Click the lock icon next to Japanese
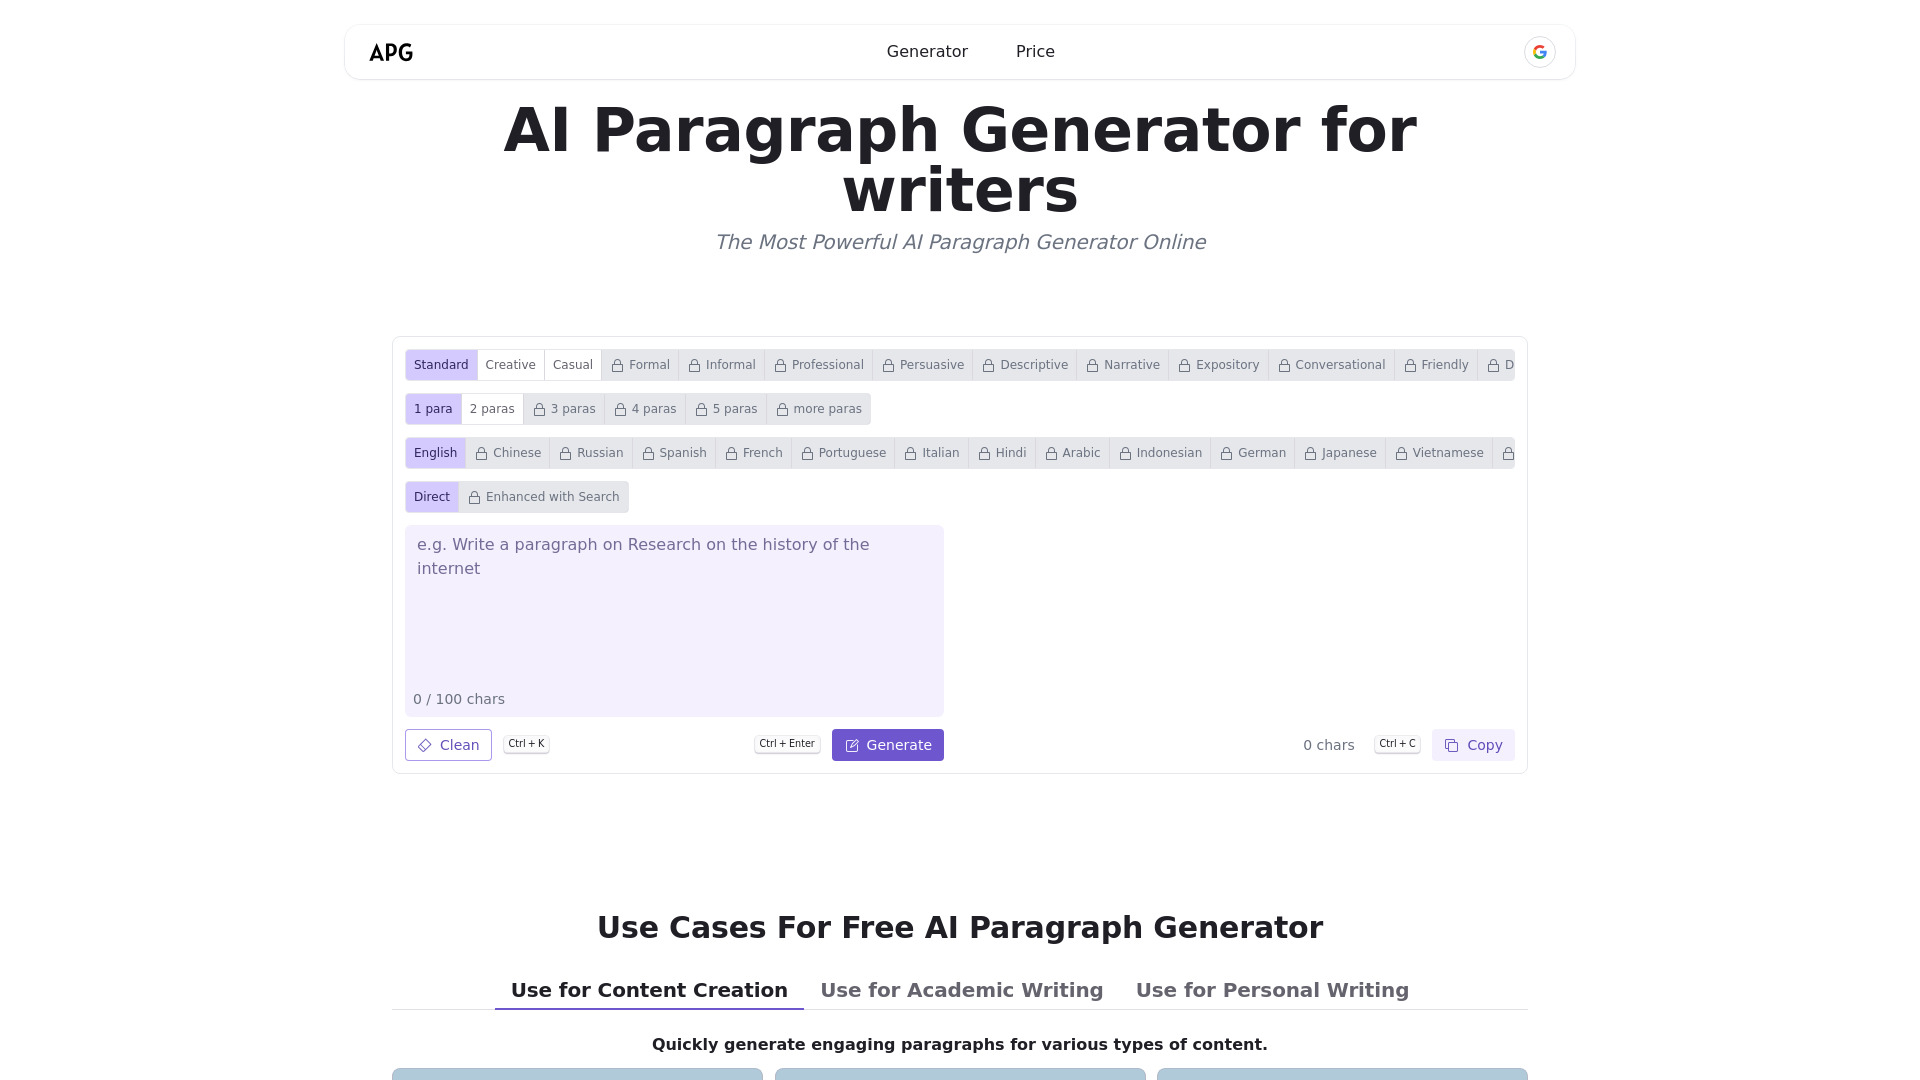 pos(1311,452)
